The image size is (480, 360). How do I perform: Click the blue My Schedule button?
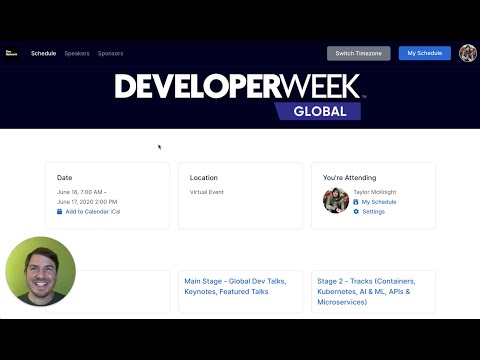[x=425, y=53]
